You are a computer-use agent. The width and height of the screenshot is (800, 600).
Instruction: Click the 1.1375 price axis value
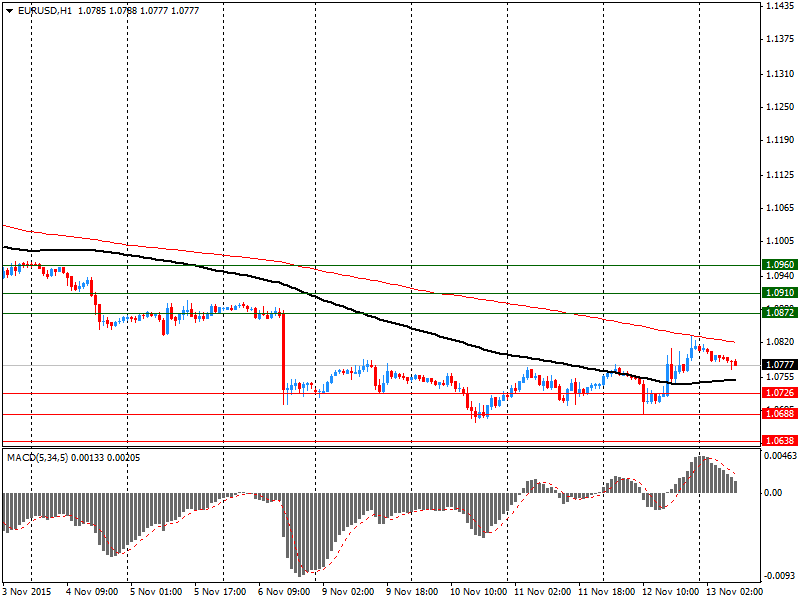(x=780, y=39)
